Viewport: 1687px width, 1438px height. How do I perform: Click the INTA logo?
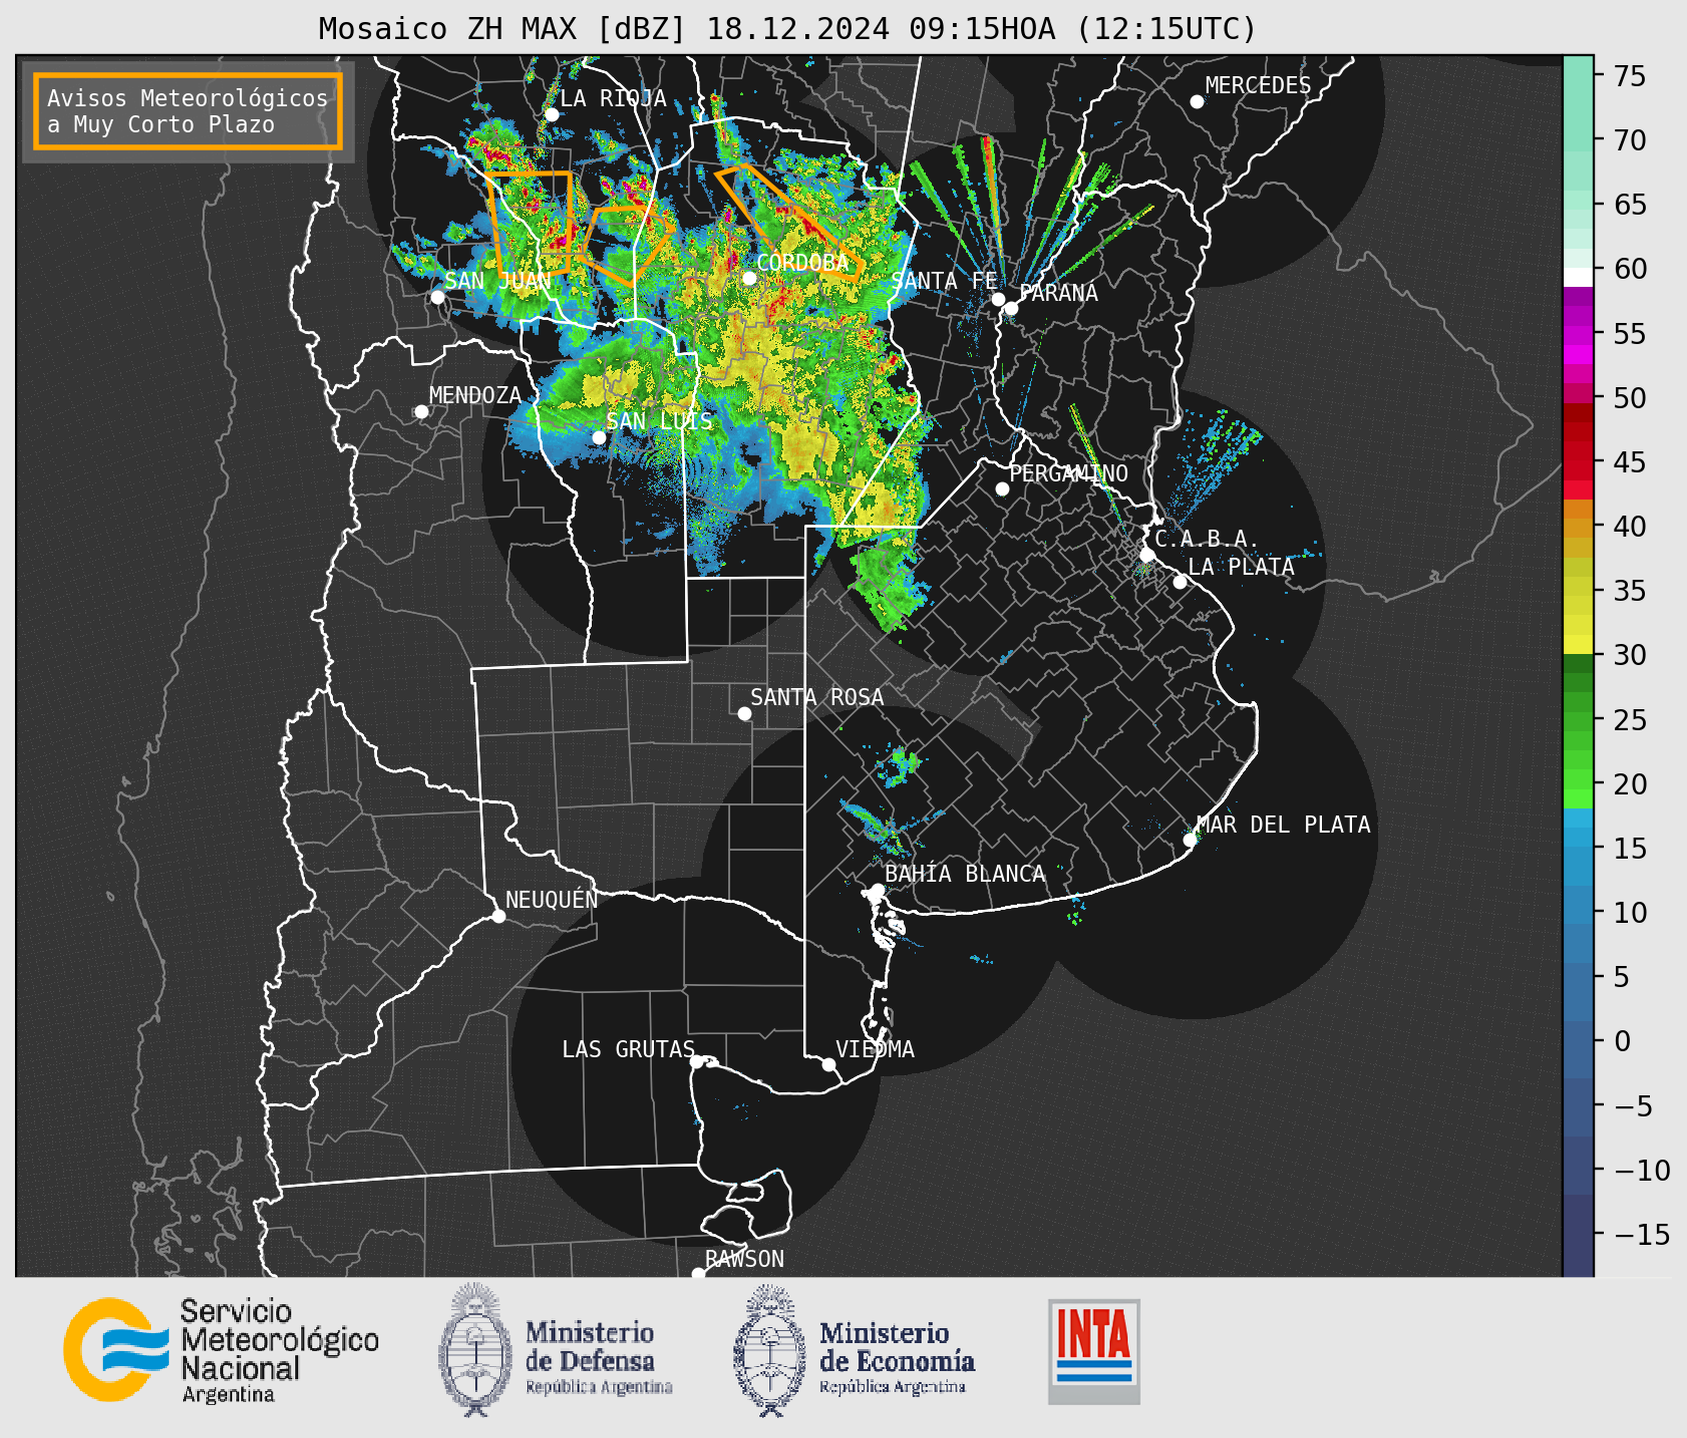tap(1094, 1352)
